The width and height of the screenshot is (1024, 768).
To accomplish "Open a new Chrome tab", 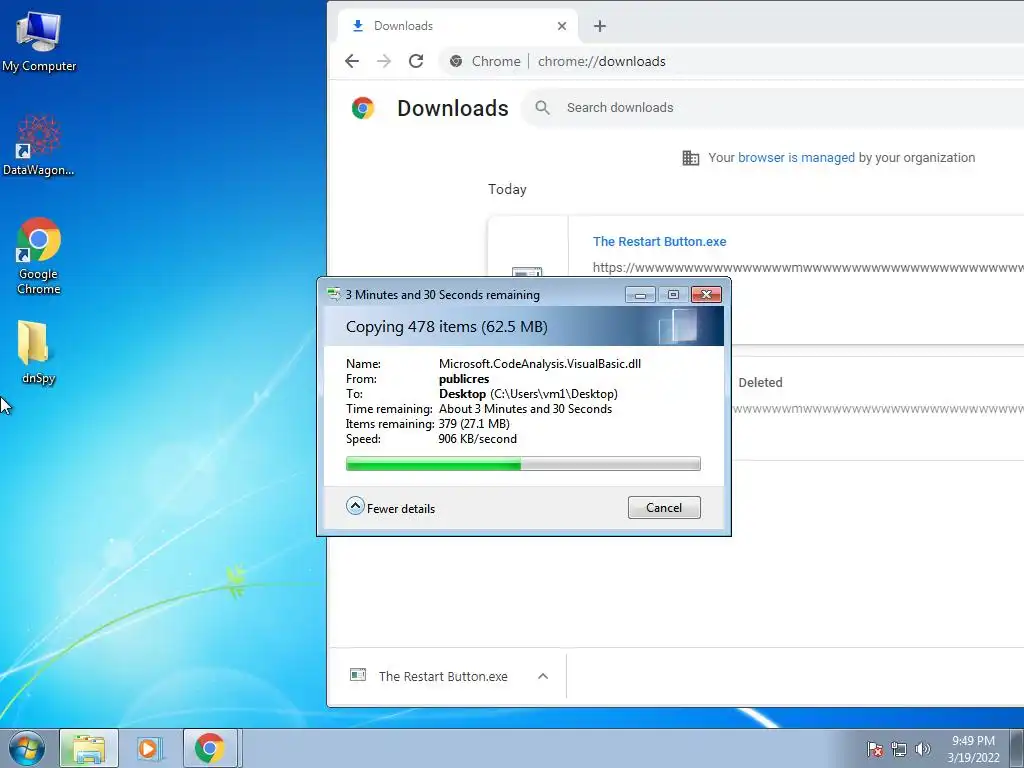I will coord(600,26).
